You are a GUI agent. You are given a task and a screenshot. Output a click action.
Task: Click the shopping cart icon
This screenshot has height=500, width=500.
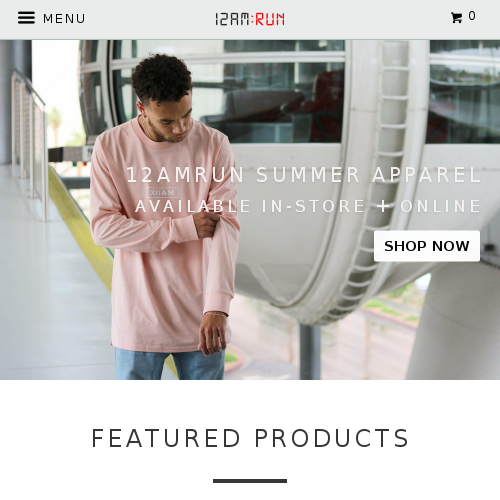[456, 18]
